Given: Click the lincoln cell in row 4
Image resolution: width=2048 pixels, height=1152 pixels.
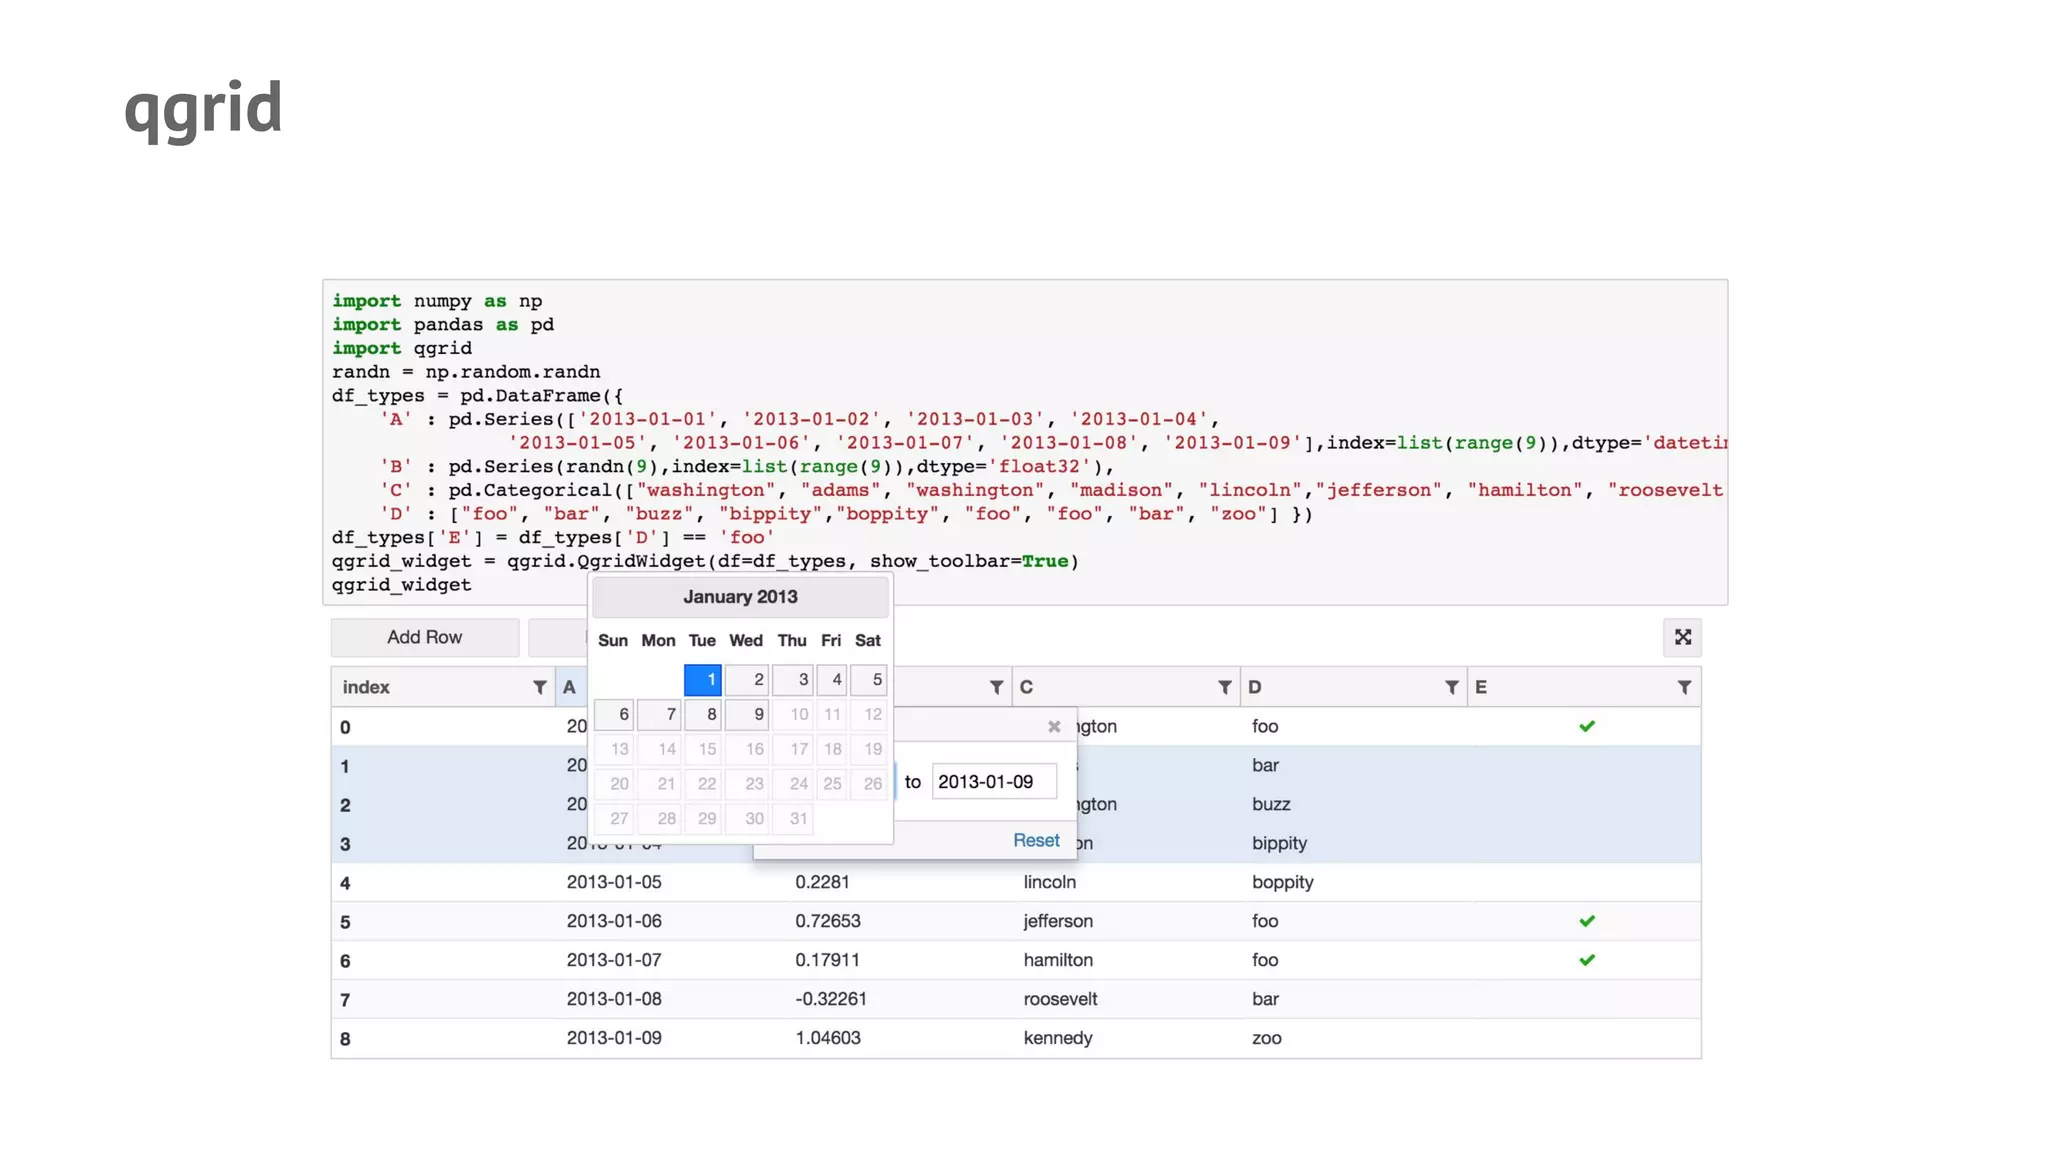Looking at the screenshot, I should click(x=1049, y=882).
